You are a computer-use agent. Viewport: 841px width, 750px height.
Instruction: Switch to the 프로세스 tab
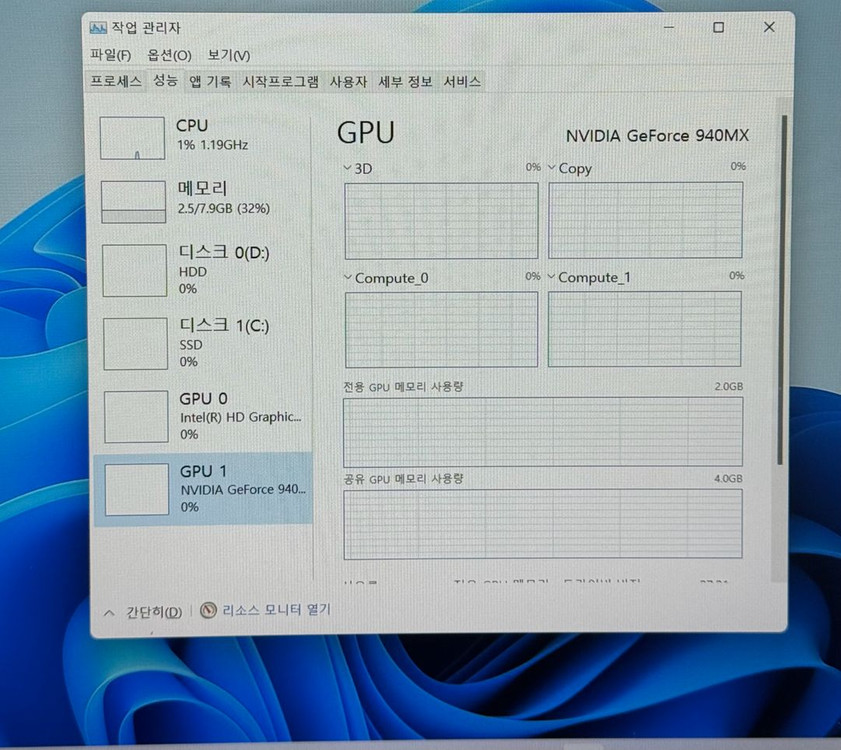point(114,82)
